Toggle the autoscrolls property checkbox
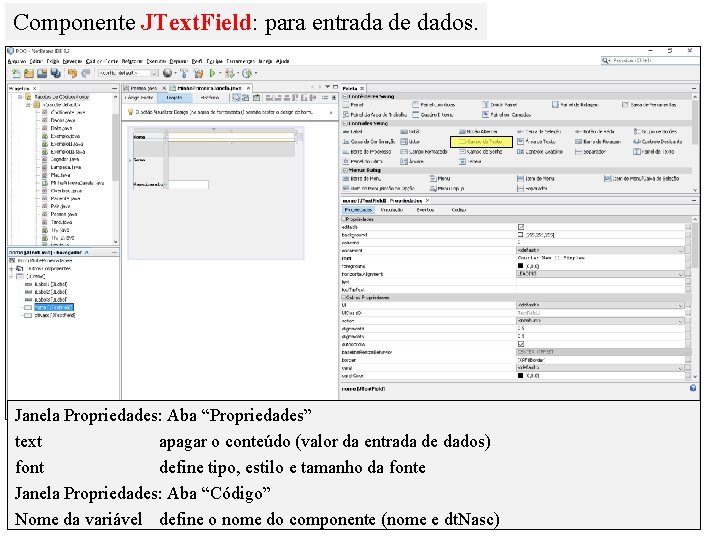Screen dimensions: 720x540 click(x=521, y=344)
